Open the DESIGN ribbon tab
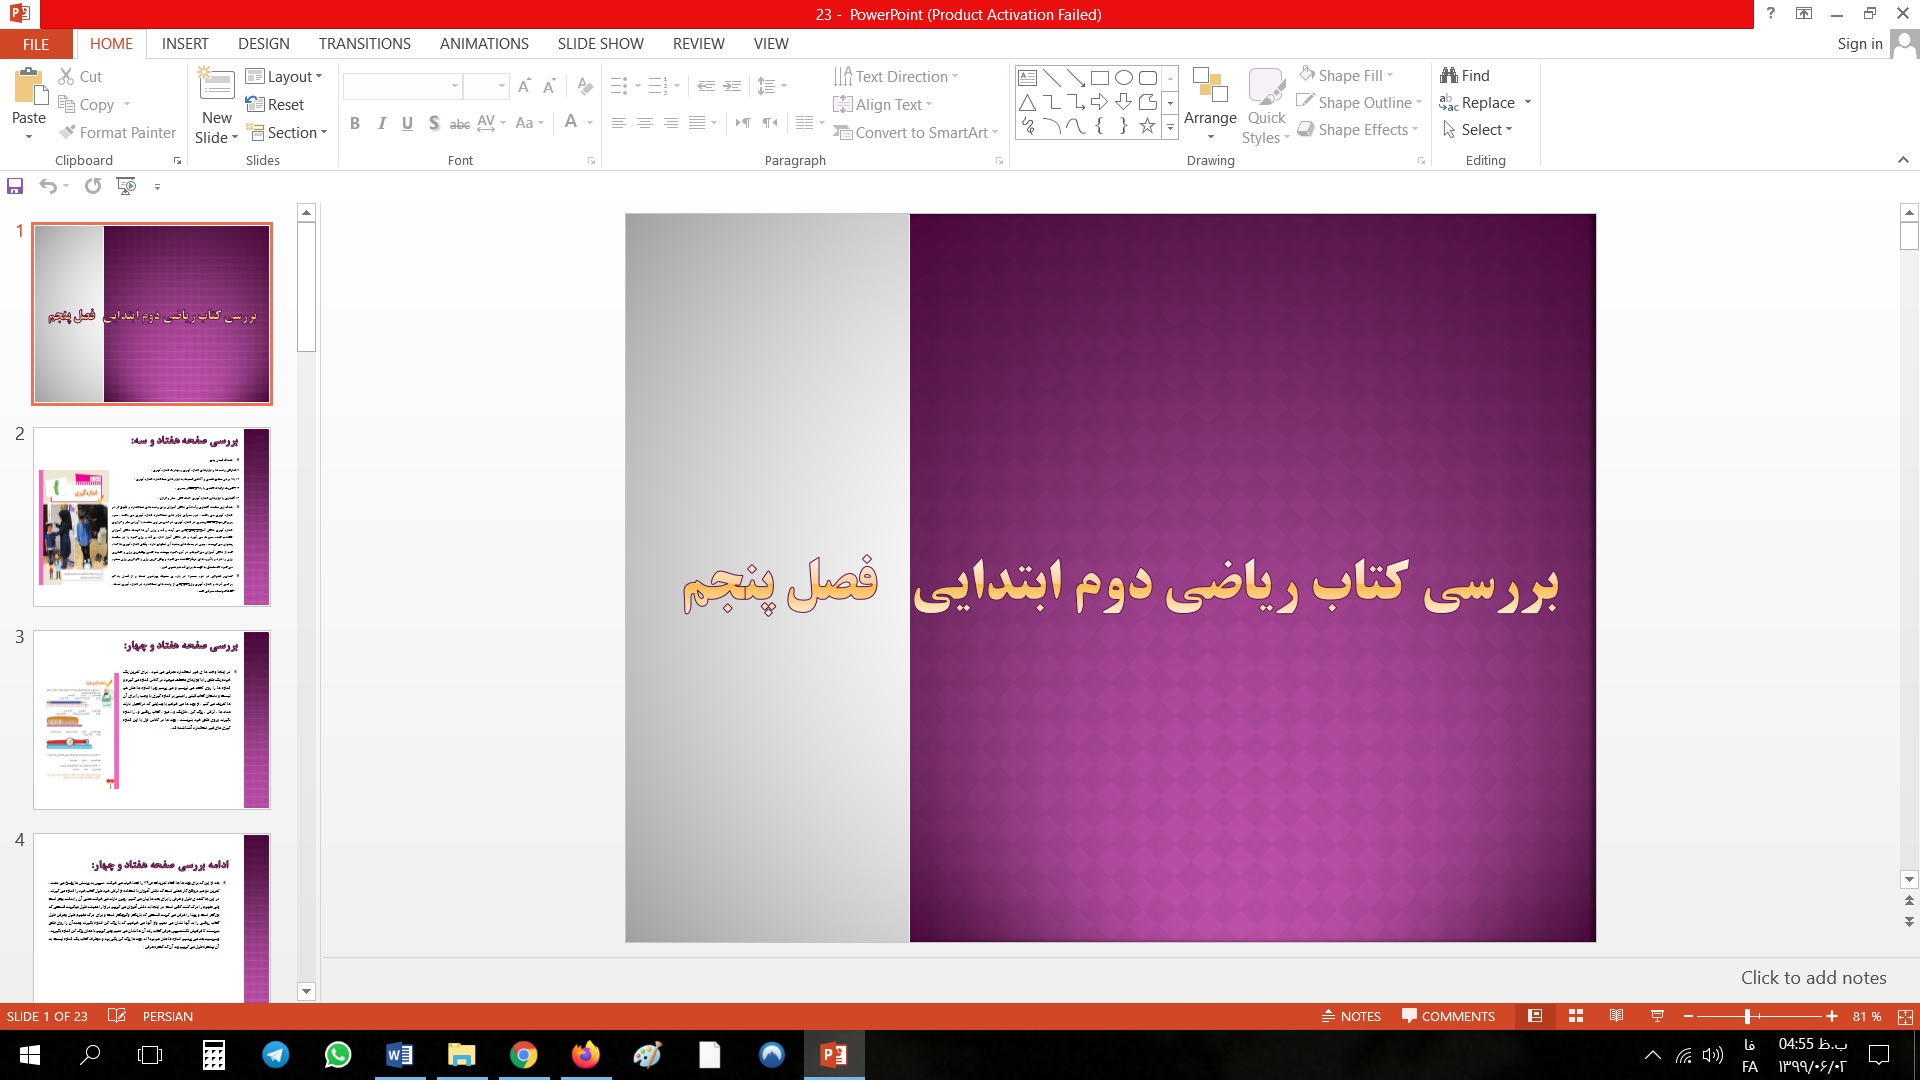1920x1080 pixels. coord(264,44)
